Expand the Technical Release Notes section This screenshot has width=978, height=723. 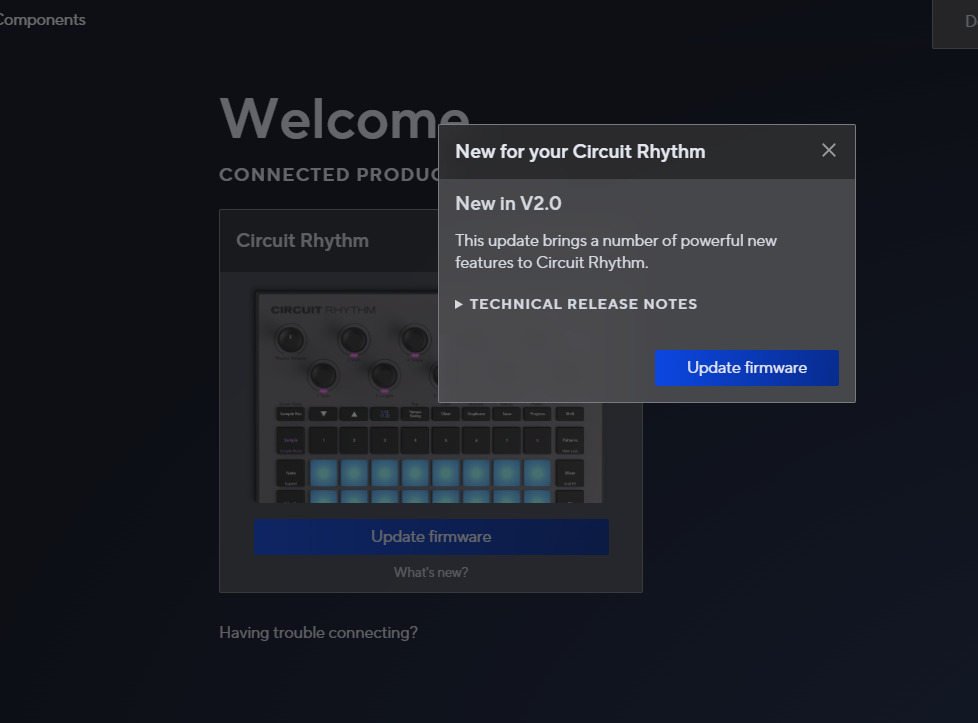pos(576,304)
